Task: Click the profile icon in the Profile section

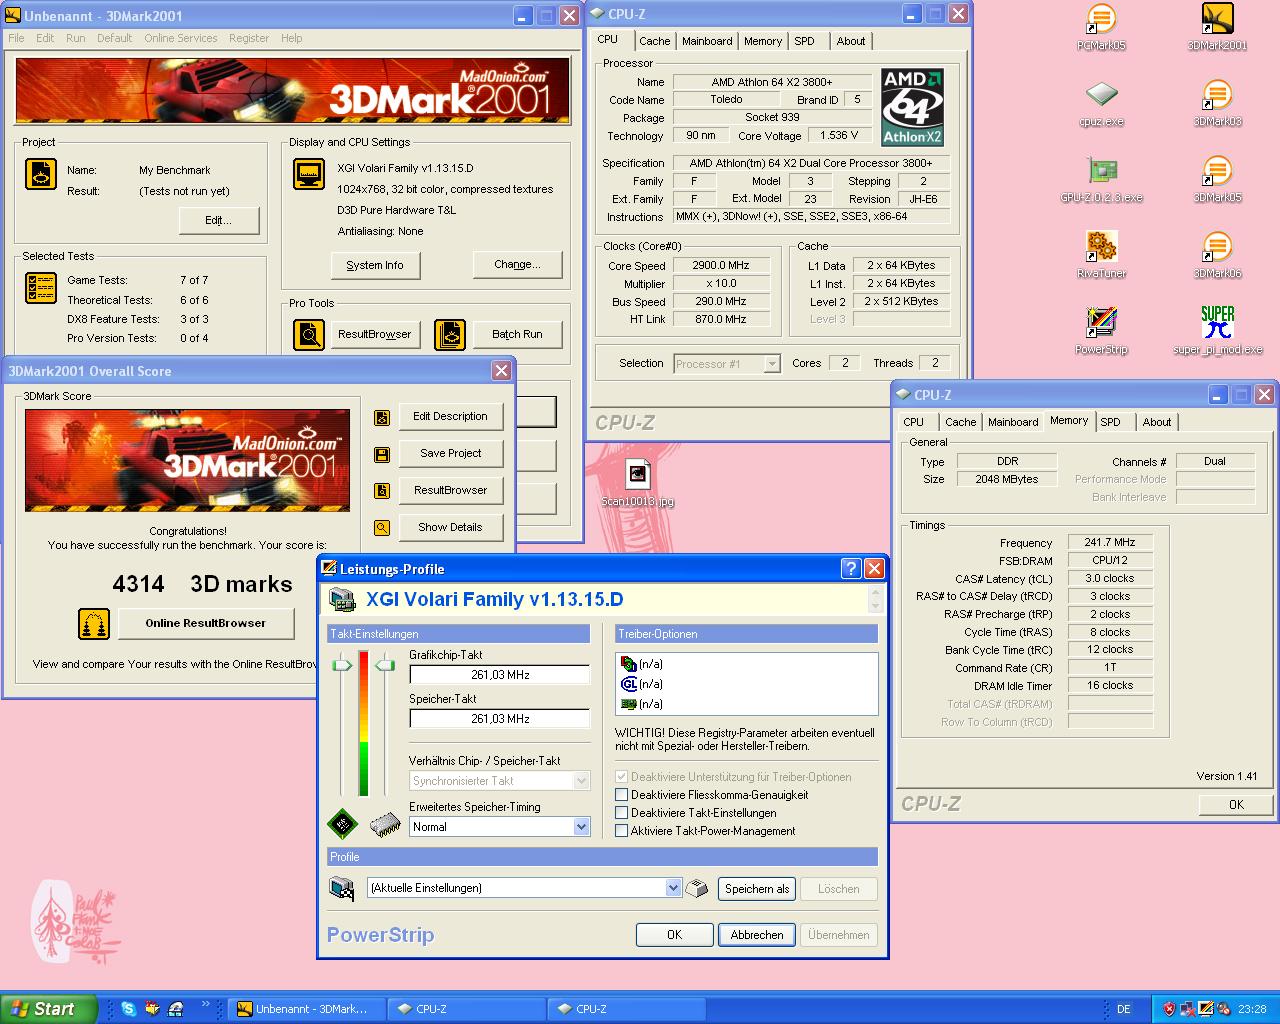Action: (342, 888)
